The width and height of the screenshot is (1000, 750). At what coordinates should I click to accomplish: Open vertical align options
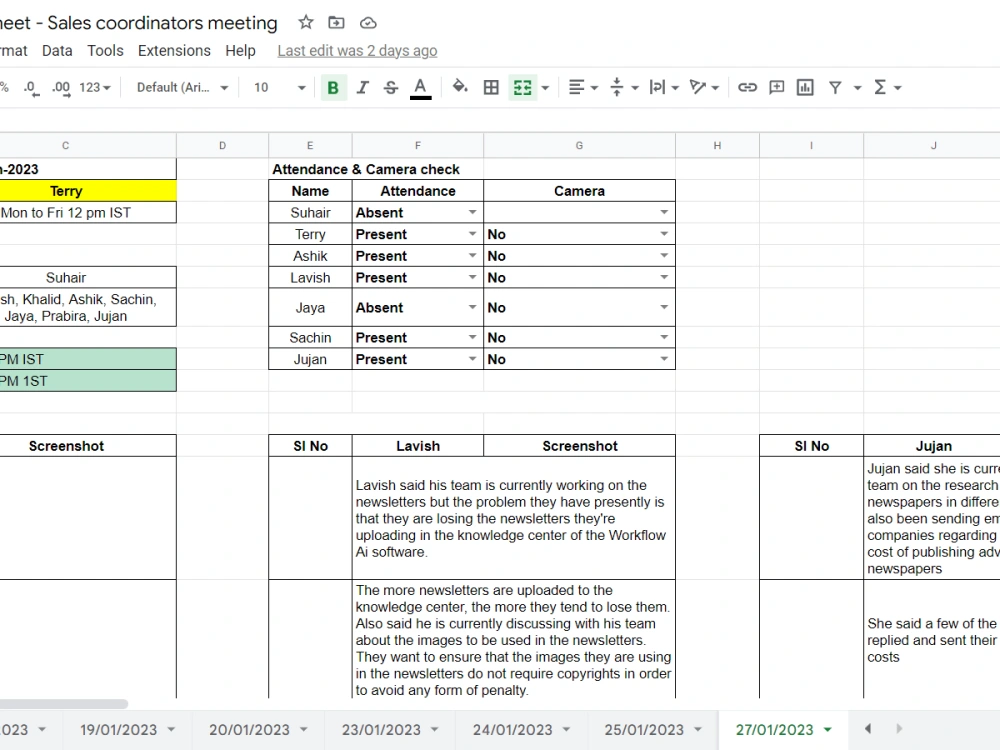pos(624,87)
